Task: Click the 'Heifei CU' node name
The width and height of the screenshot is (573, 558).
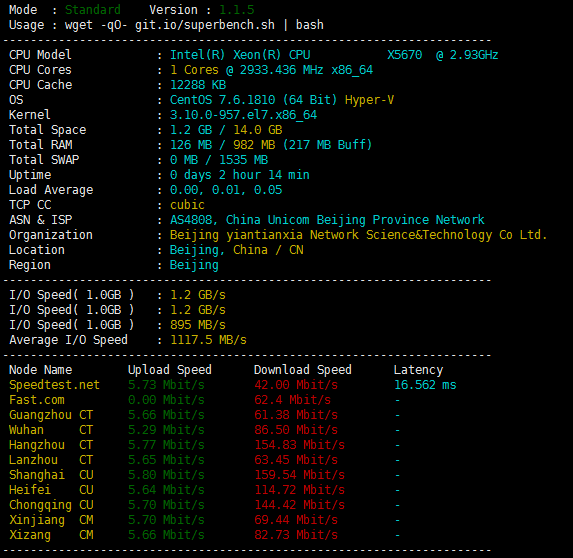Action: 51,490
